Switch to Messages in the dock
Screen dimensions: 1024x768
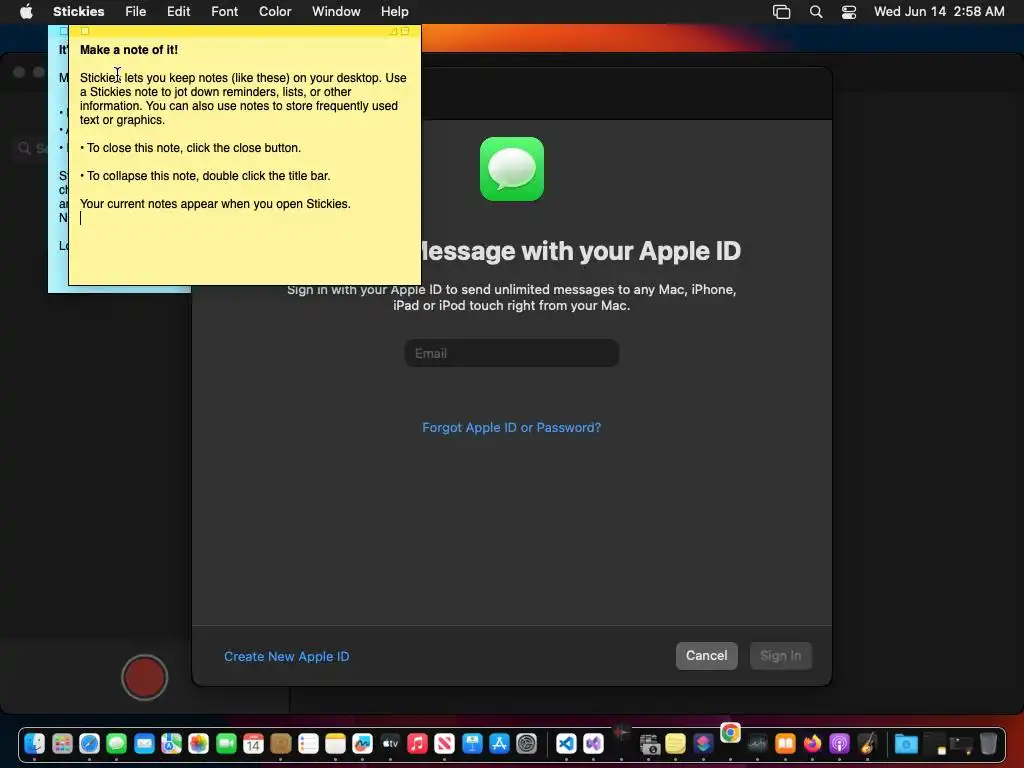[x=117, y=743]
